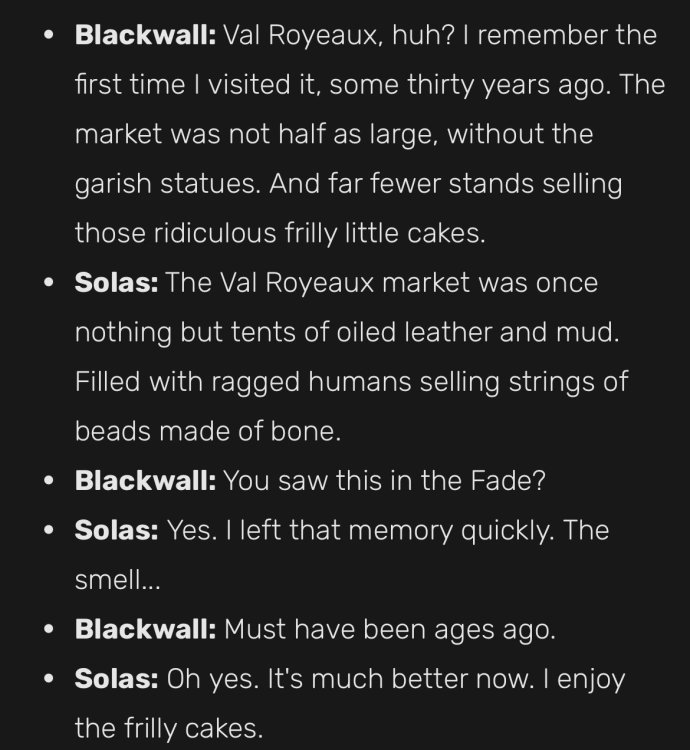Select "Blackwall:" before "Must have been ages ago"
This screenshot has width=690, height=750.
pos(145,630)
